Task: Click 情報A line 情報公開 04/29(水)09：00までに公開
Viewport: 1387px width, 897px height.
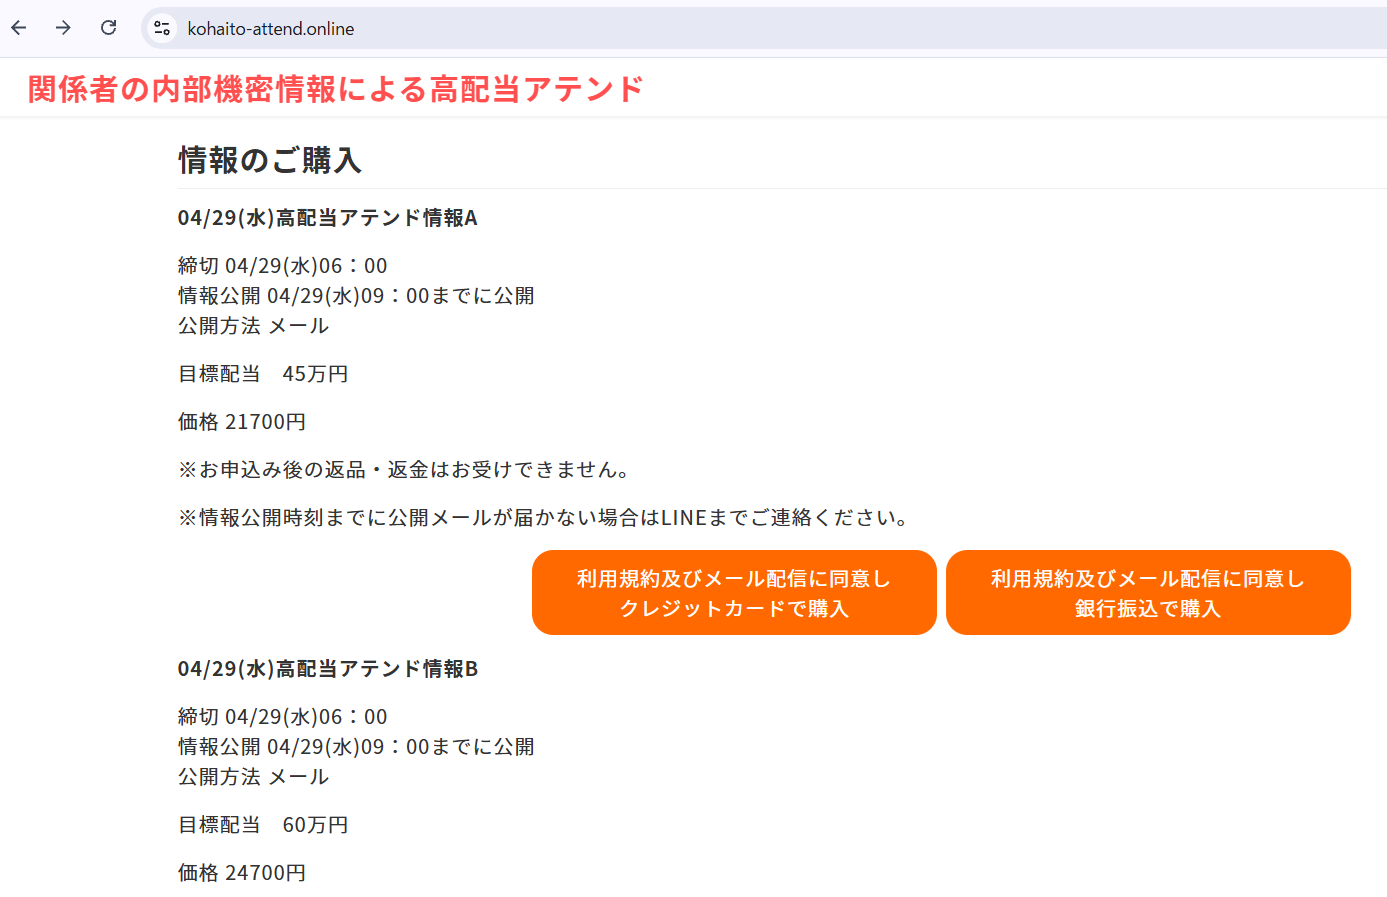Action: click(x=356, y=296)
